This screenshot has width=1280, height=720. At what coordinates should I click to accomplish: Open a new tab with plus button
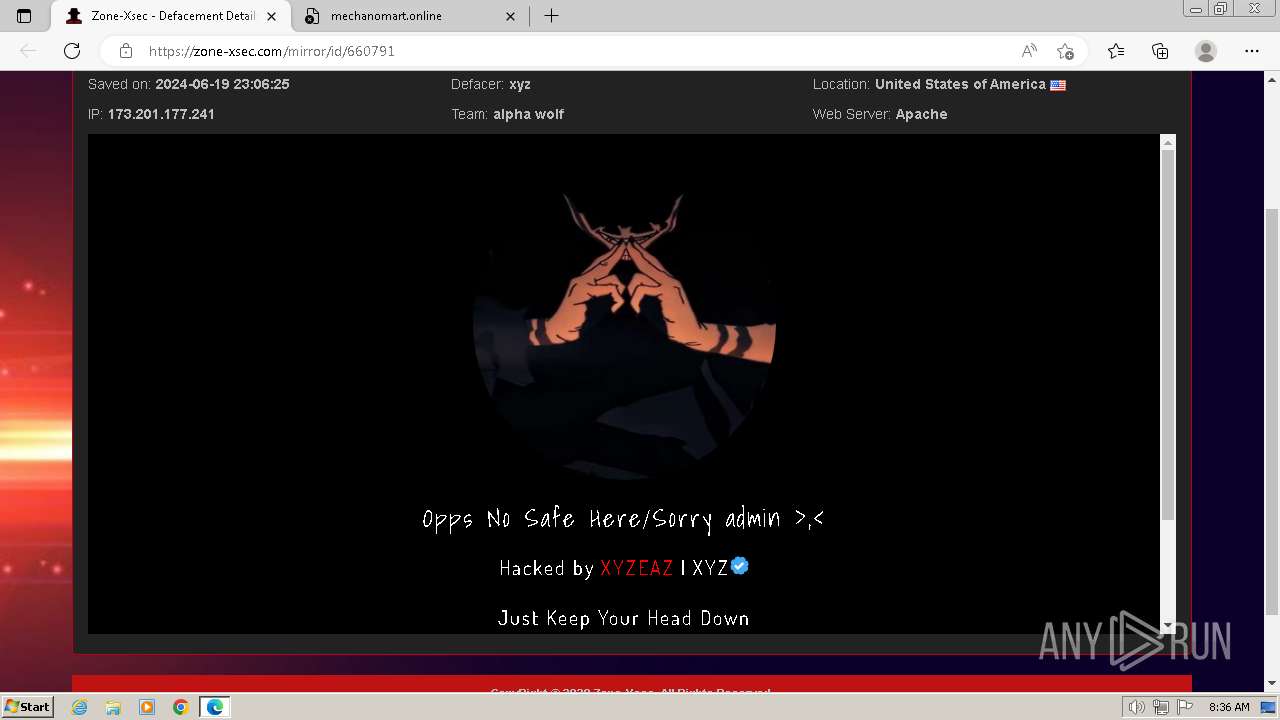[551, 16]
